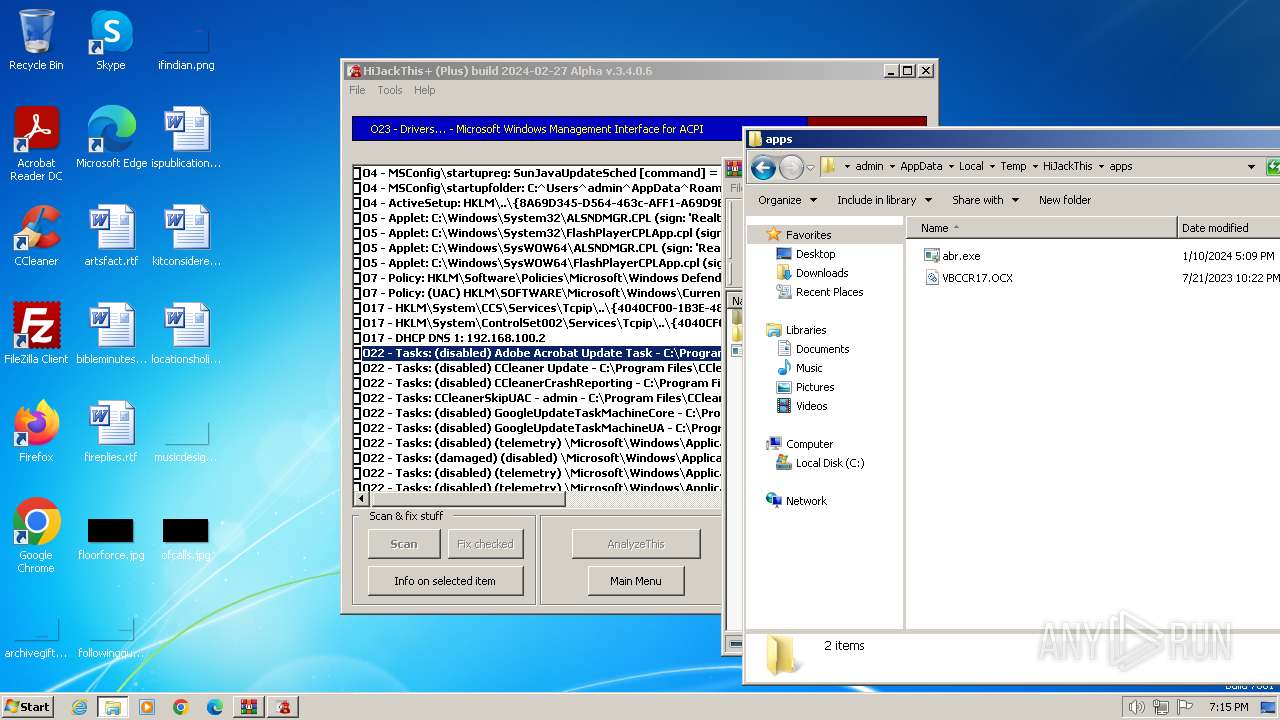The width and height of the screenshot is (1280, 720).
Task: Check the O4 MSConfig startupreg SunJavaUpdateSched entry
Action: point(357,173)
